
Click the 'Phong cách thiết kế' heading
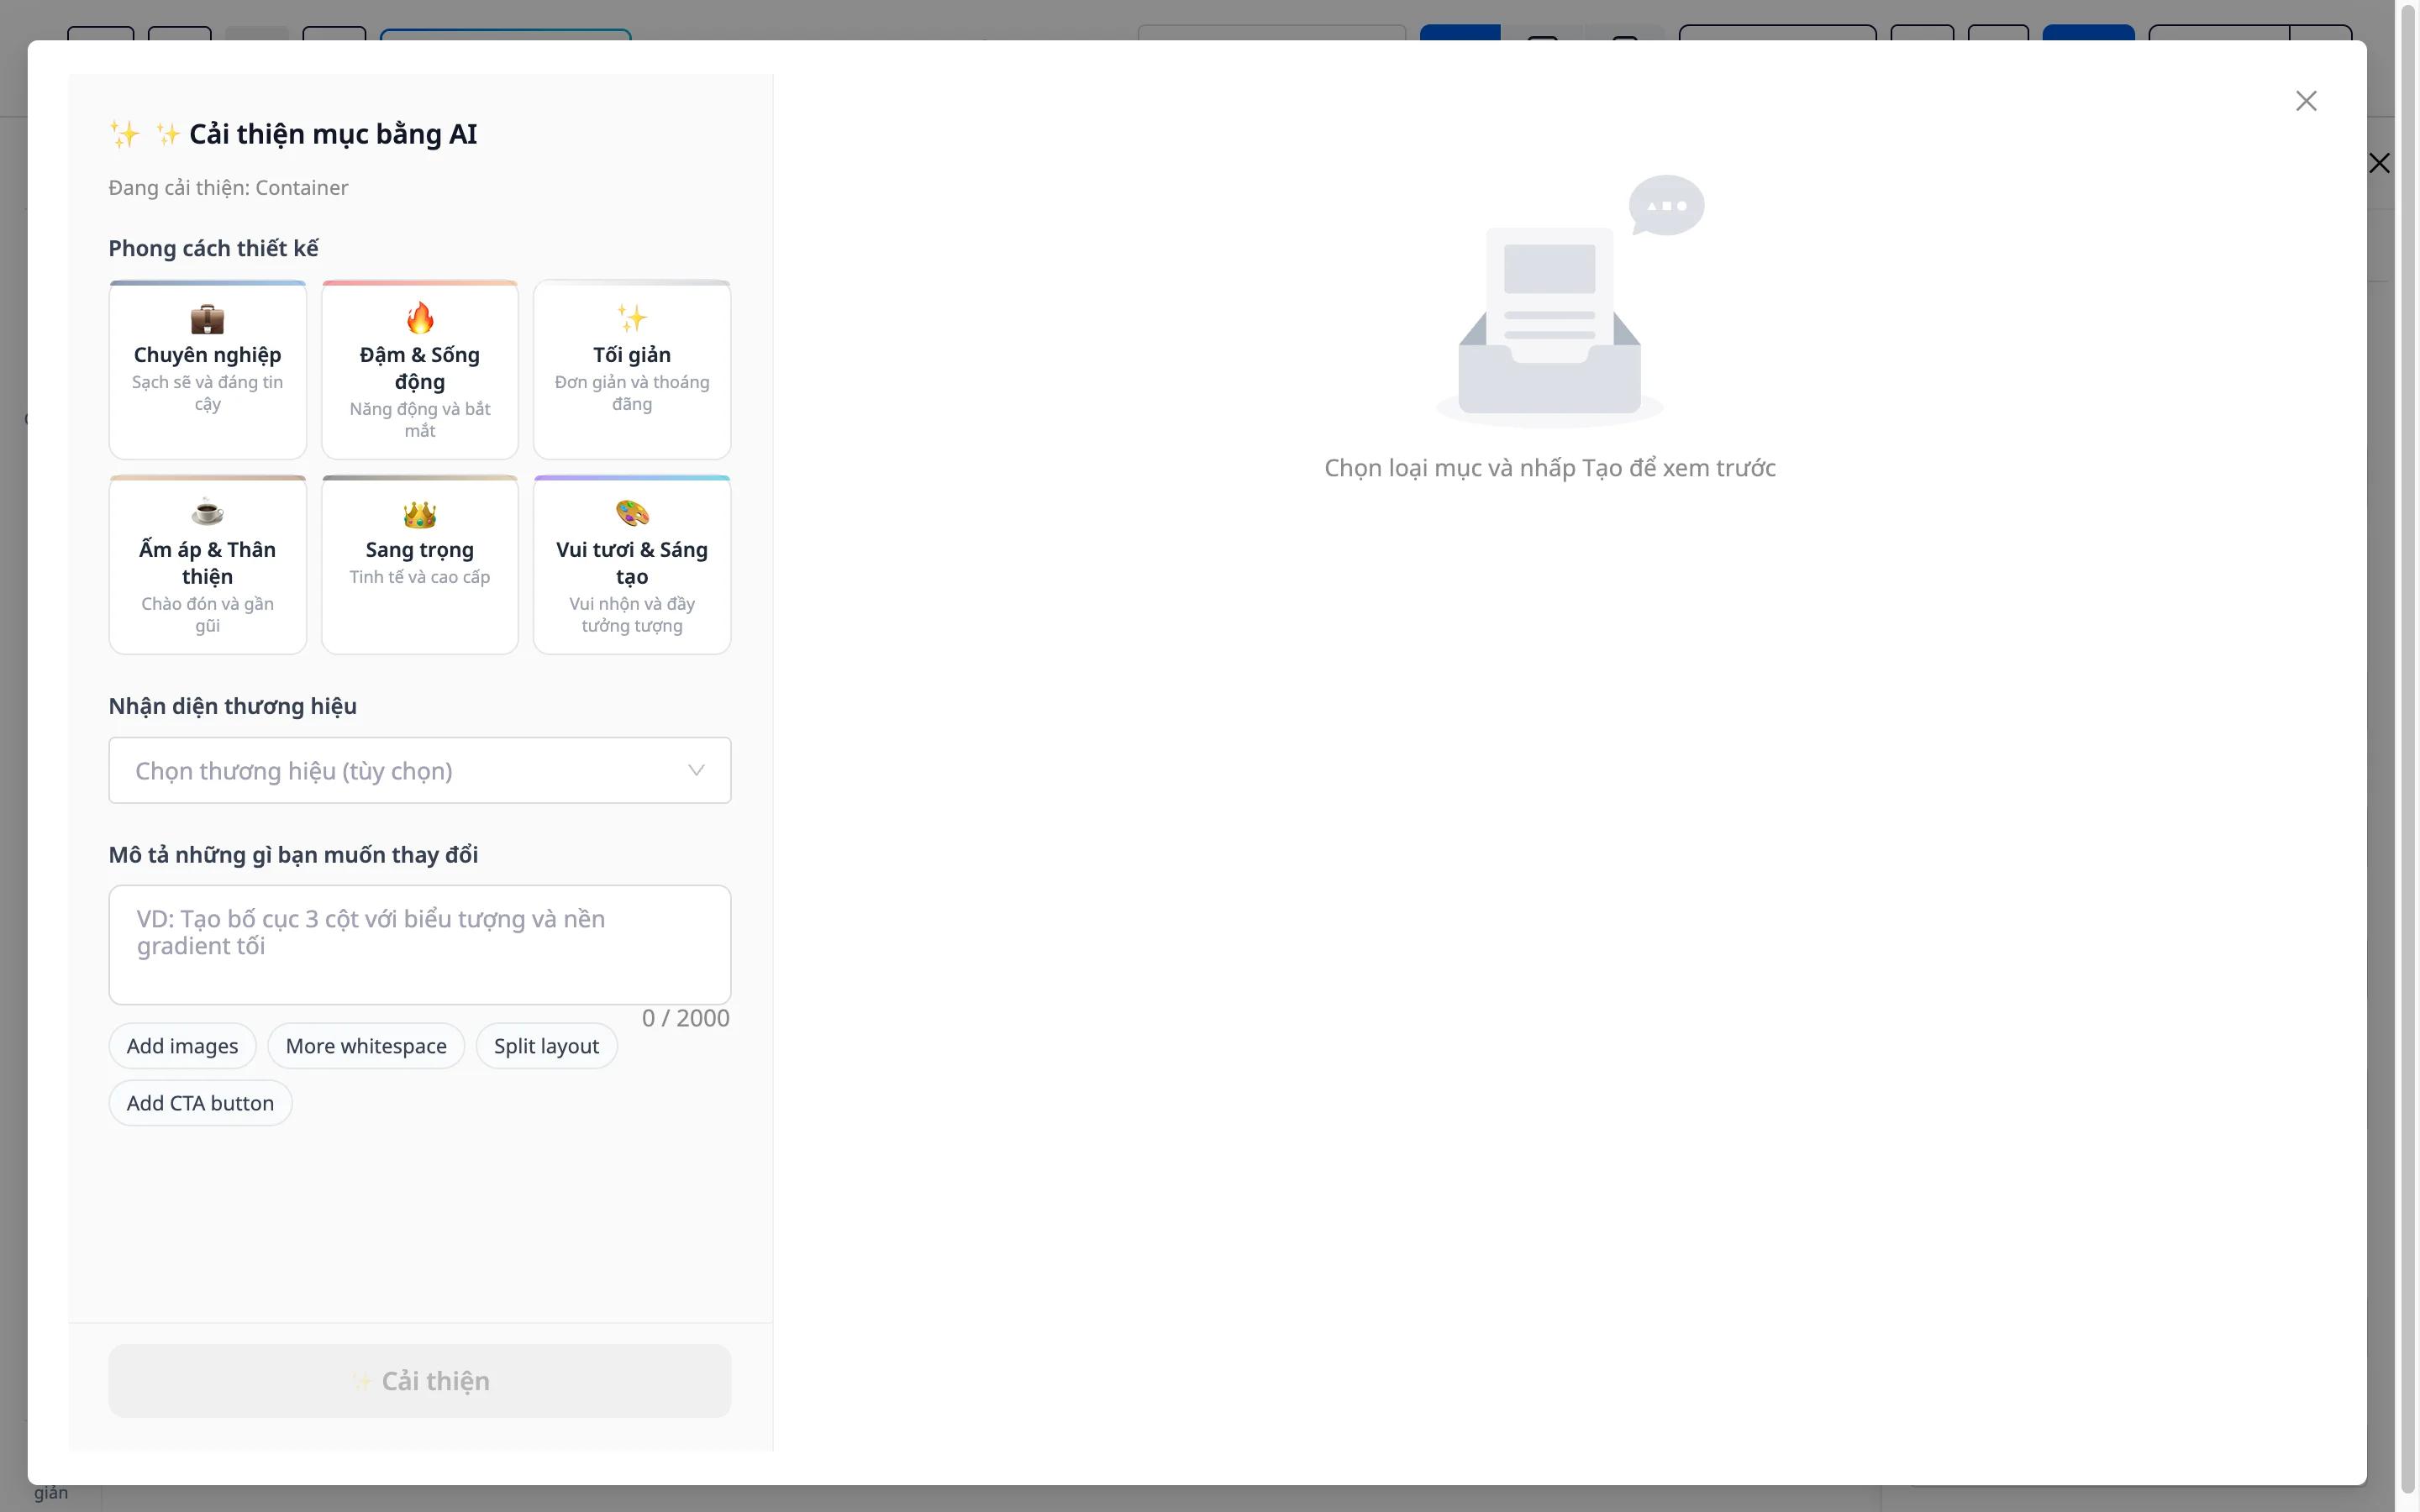tap(213, 248)
